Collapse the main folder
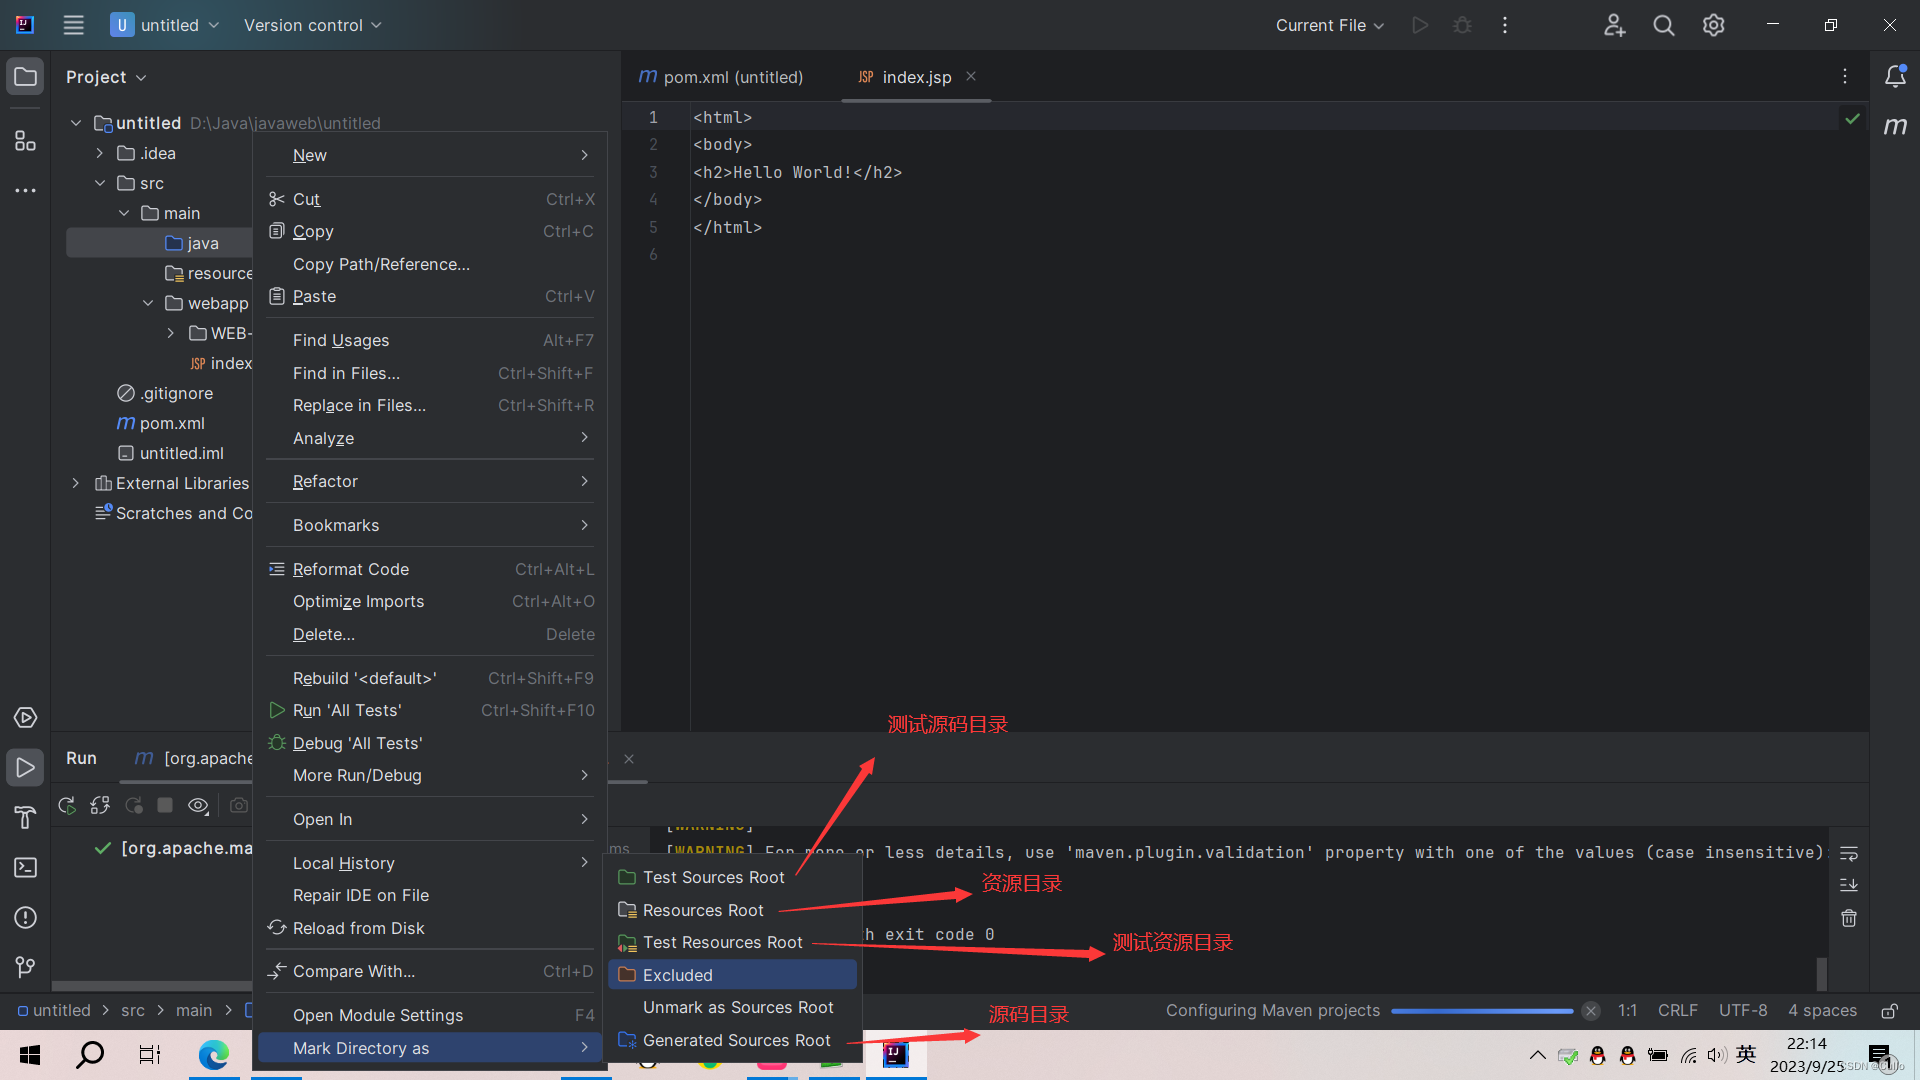 (124, 213)
